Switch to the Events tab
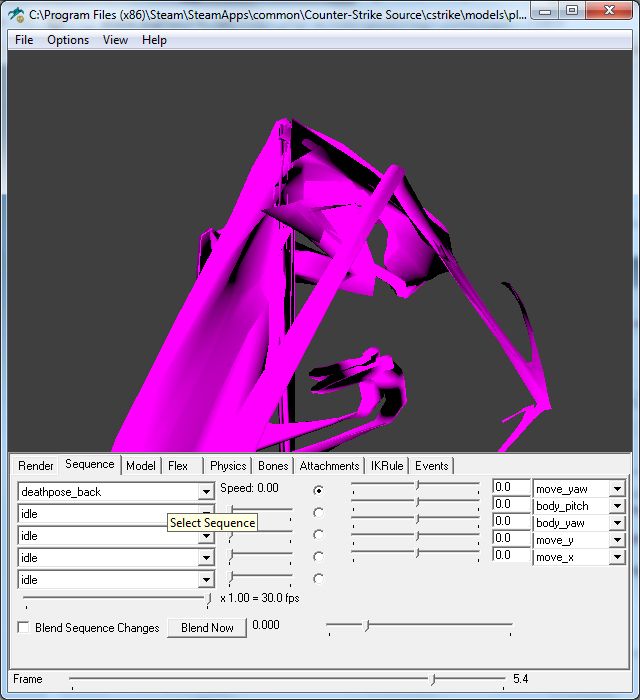Image resolution: width=640 pixels, height=700 pixels. (432, 466)
